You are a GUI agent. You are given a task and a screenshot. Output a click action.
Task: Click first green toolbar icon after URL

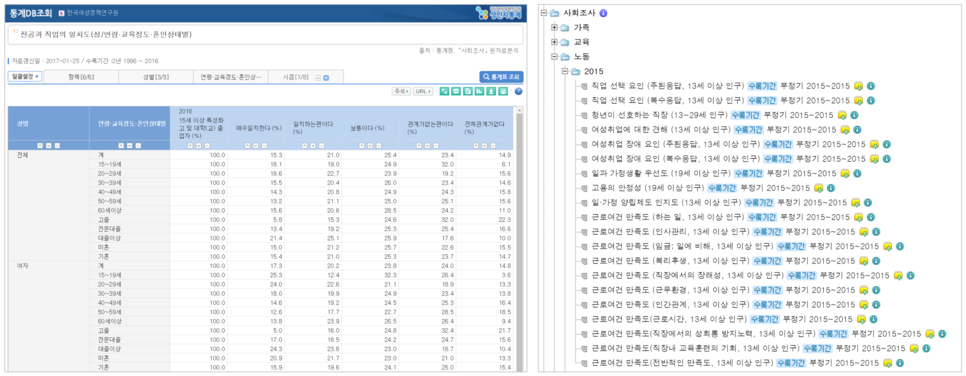[443, 91]
